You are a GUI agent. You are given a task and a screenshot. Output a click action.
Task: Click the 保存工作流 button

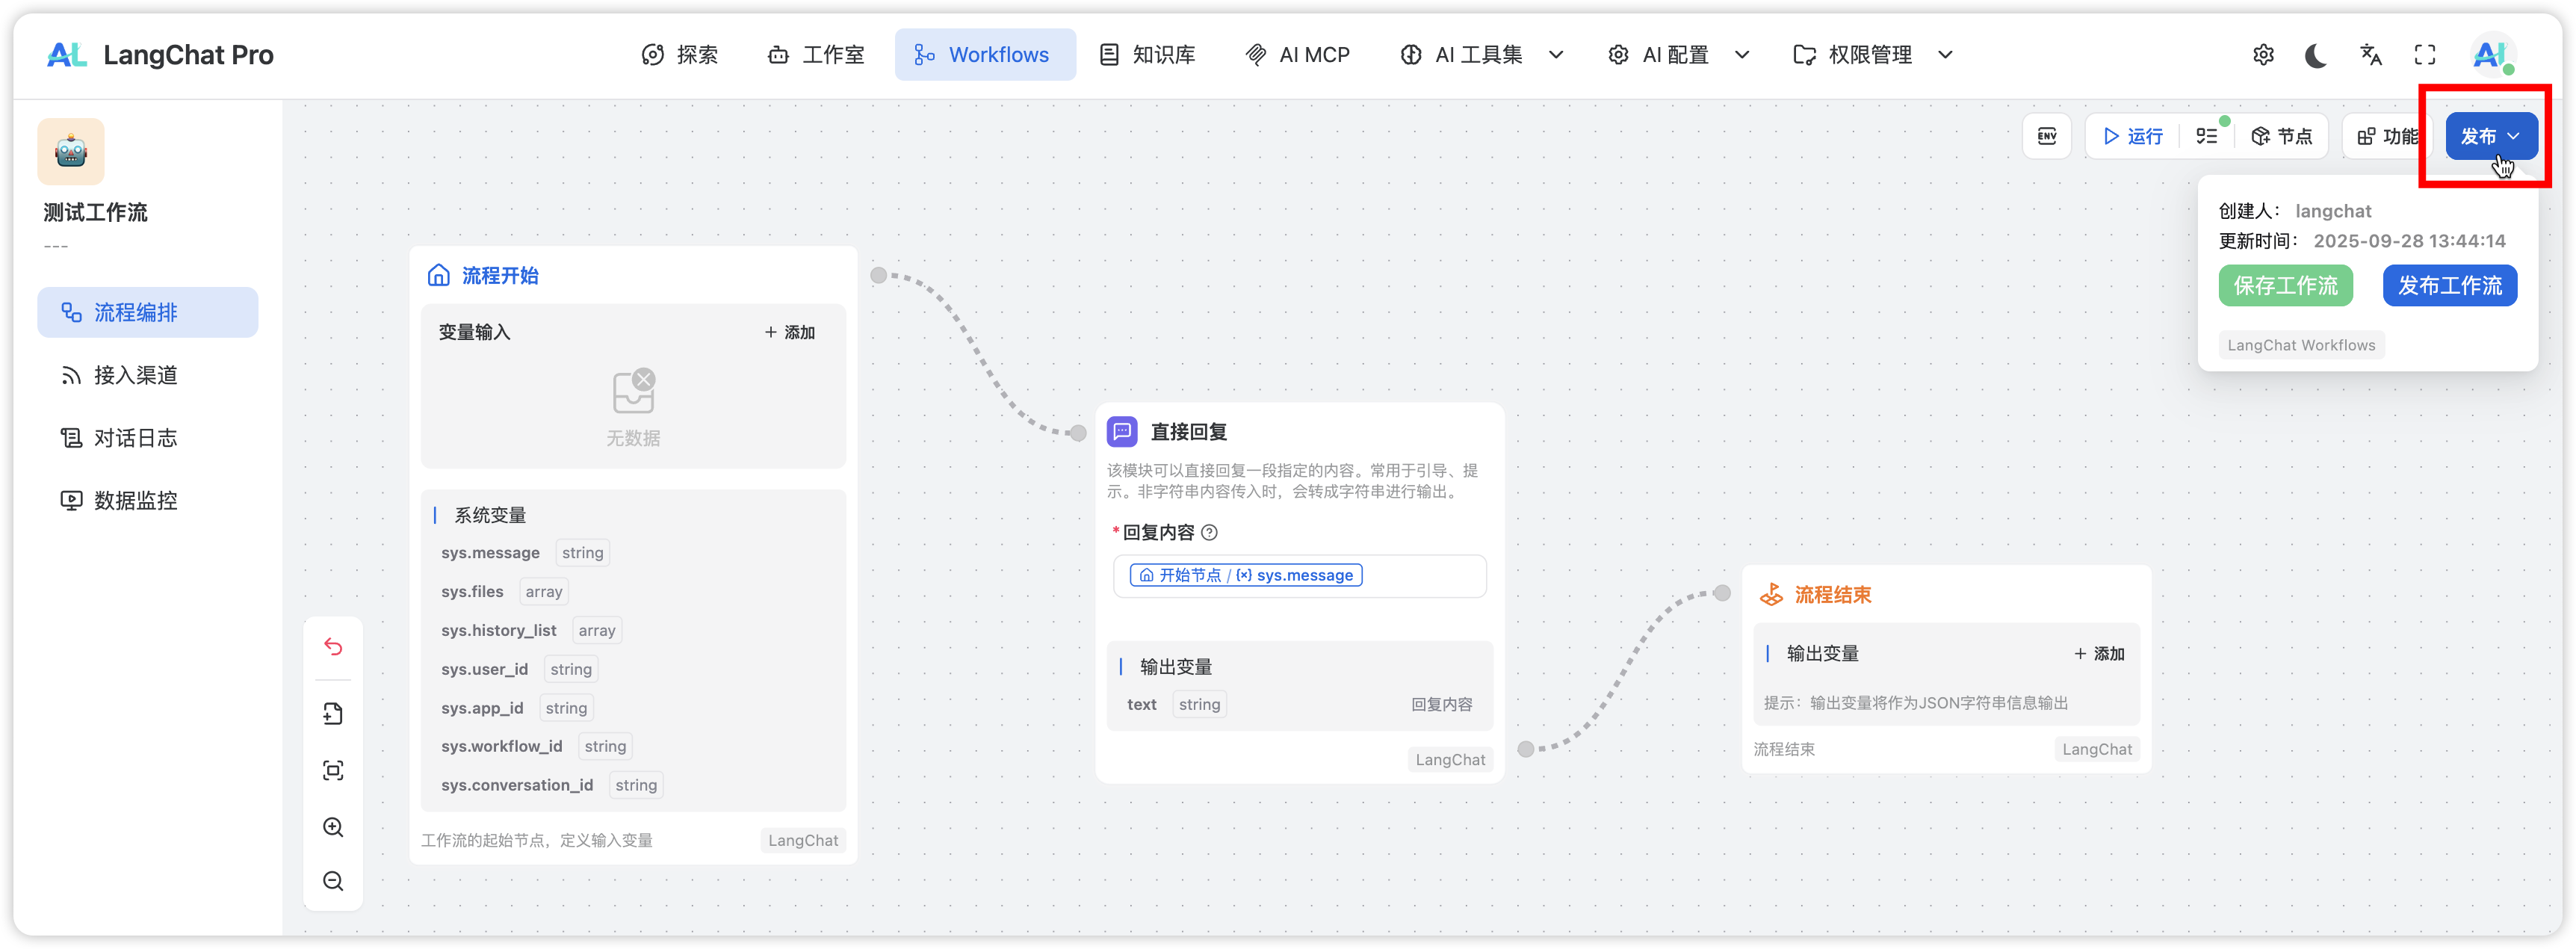tap(2285, 286)
